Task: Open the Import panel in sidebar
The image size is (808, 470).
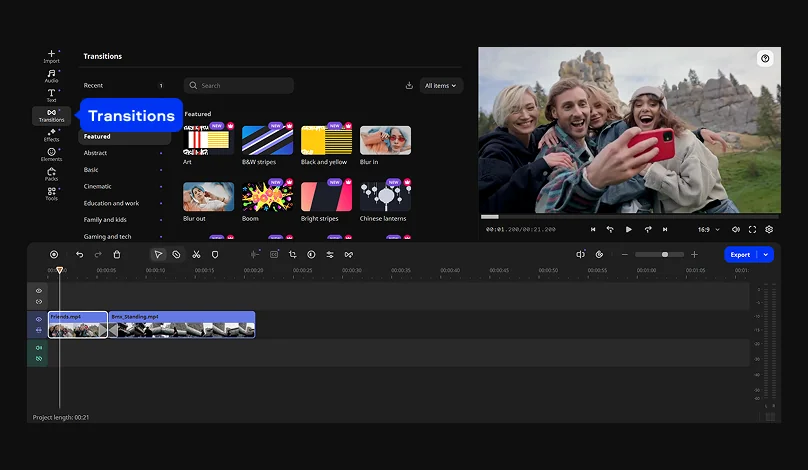Action: [51, 56]
